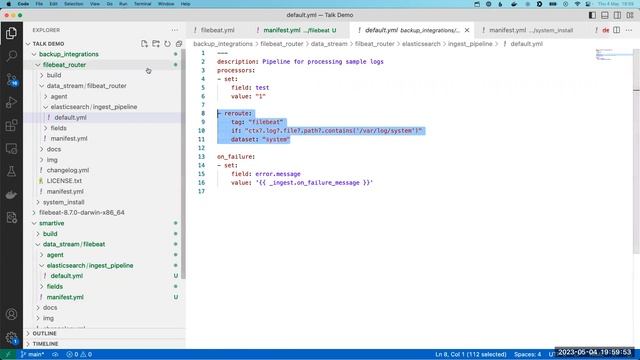Open the Run menu in menu bar
This screenshot has height=360, width=640.
pos(123,4)
